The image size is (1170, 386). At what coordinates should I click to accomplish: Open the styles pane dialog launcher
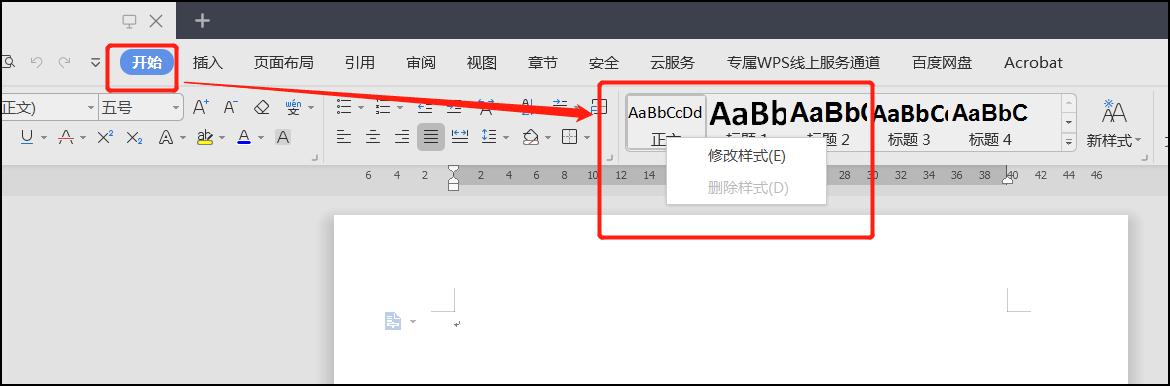pos(1145,158)
